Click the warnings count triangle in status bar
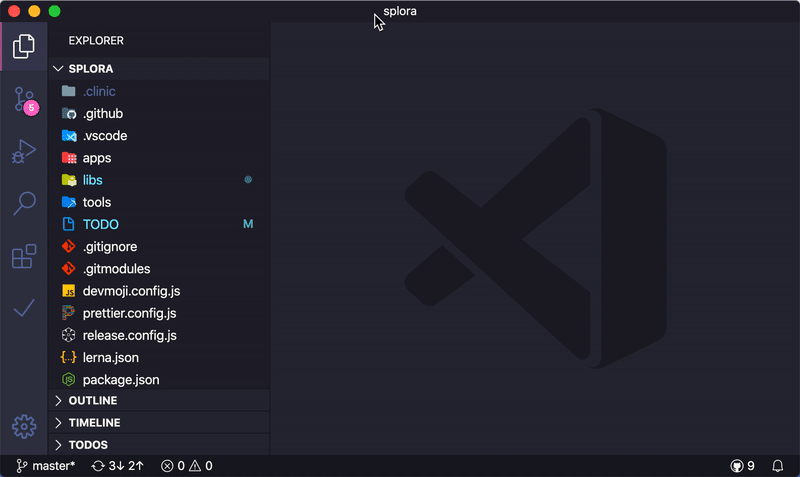Screen dimensions: 800x477 201,466
